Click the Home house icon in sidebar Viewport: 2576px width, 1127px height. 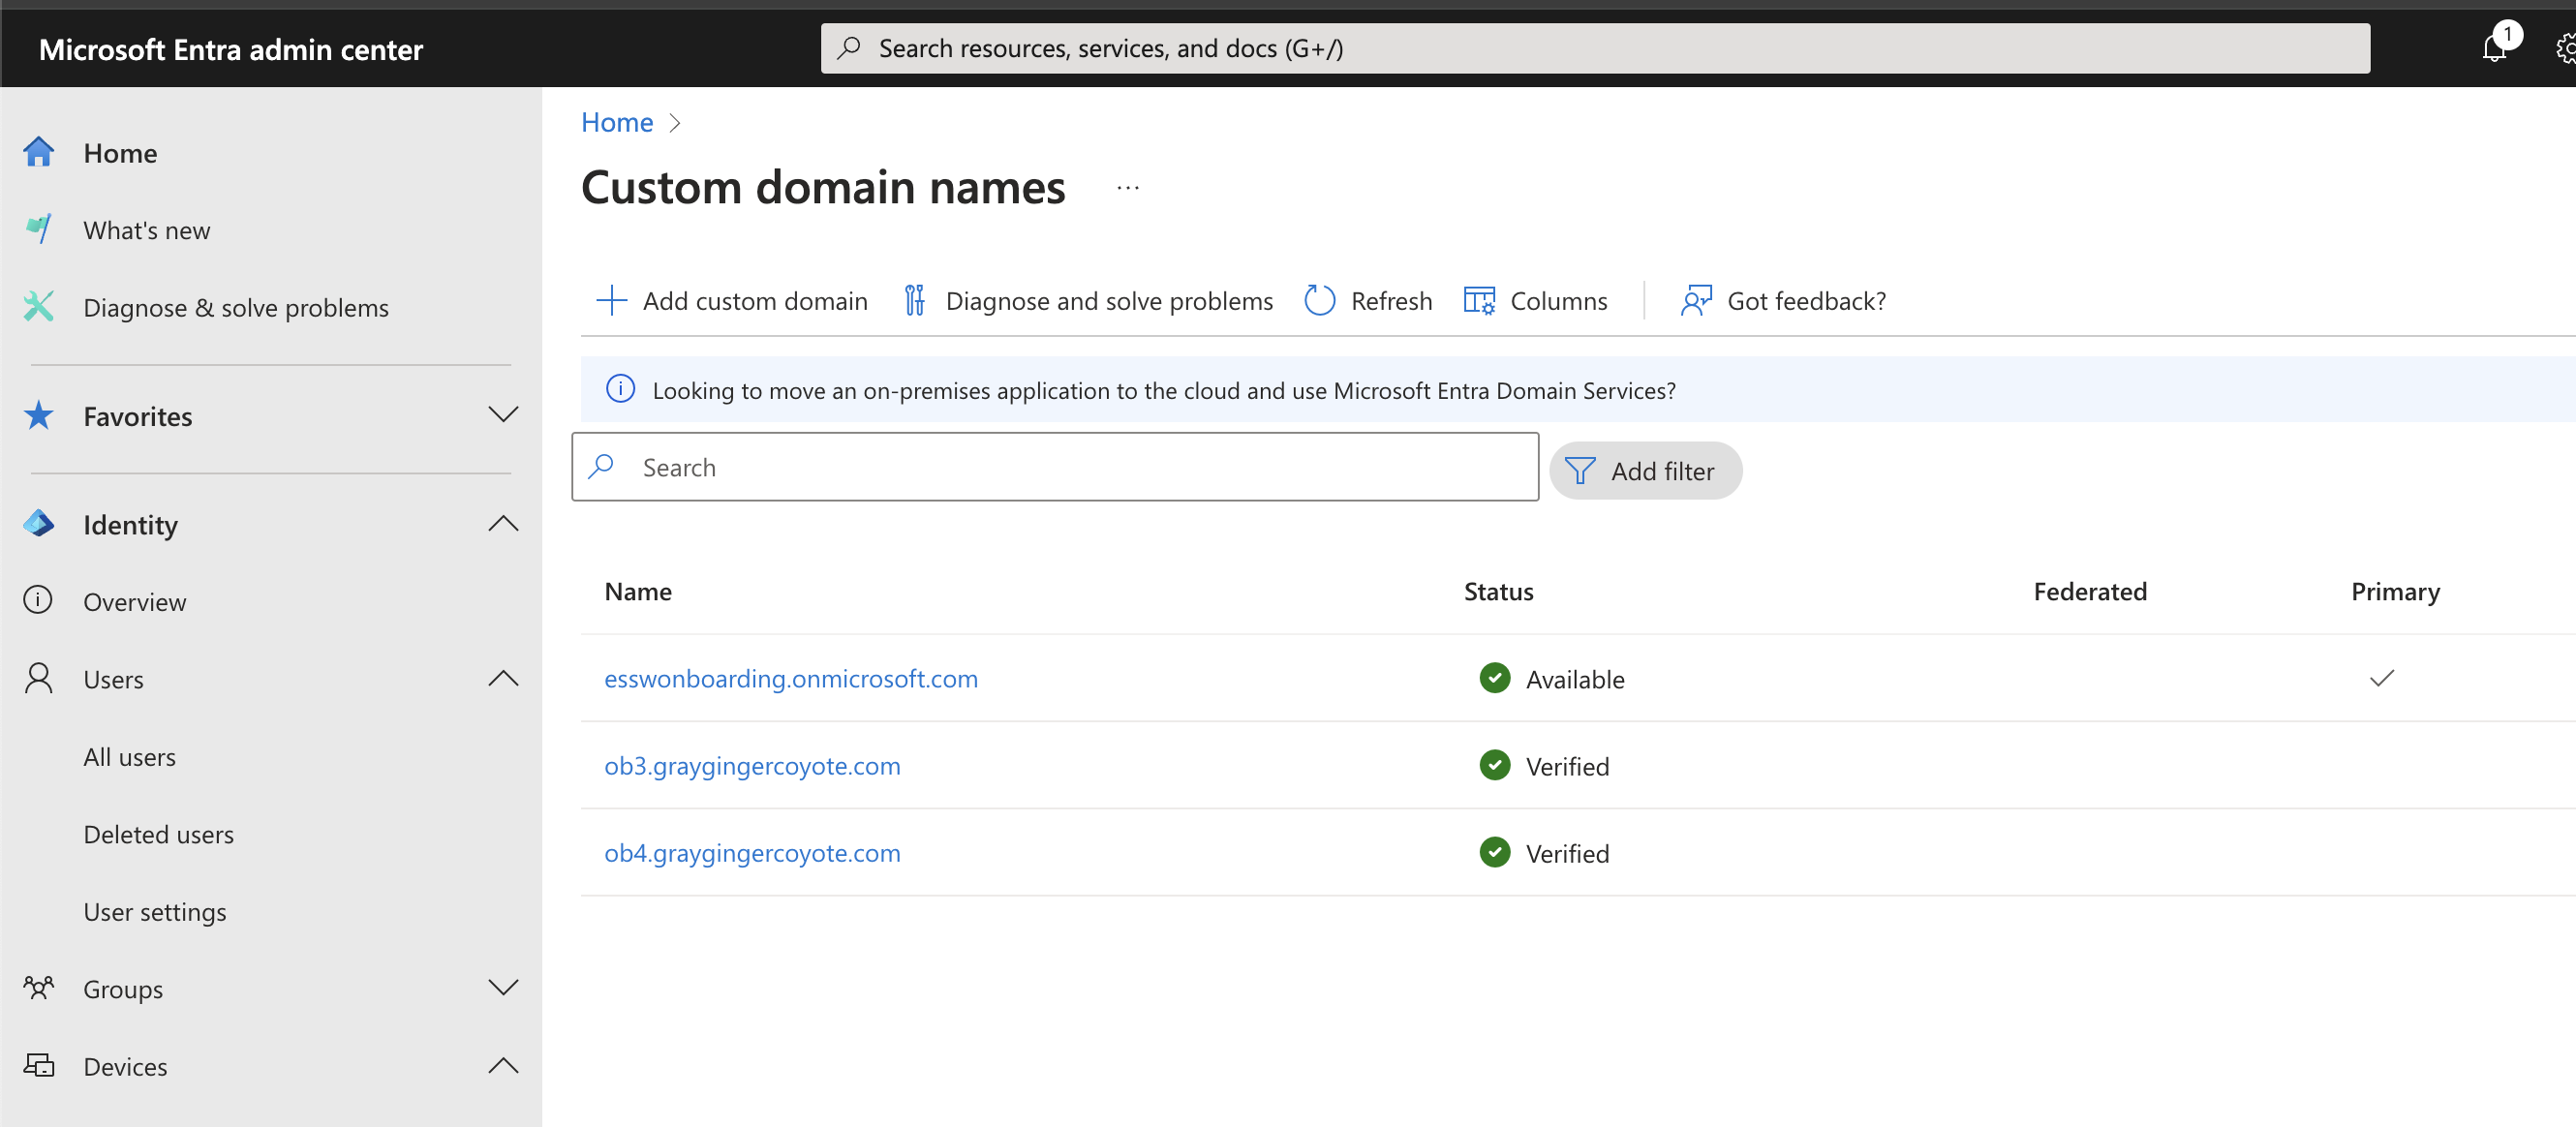pyautogui.click(x=38, y=152)
